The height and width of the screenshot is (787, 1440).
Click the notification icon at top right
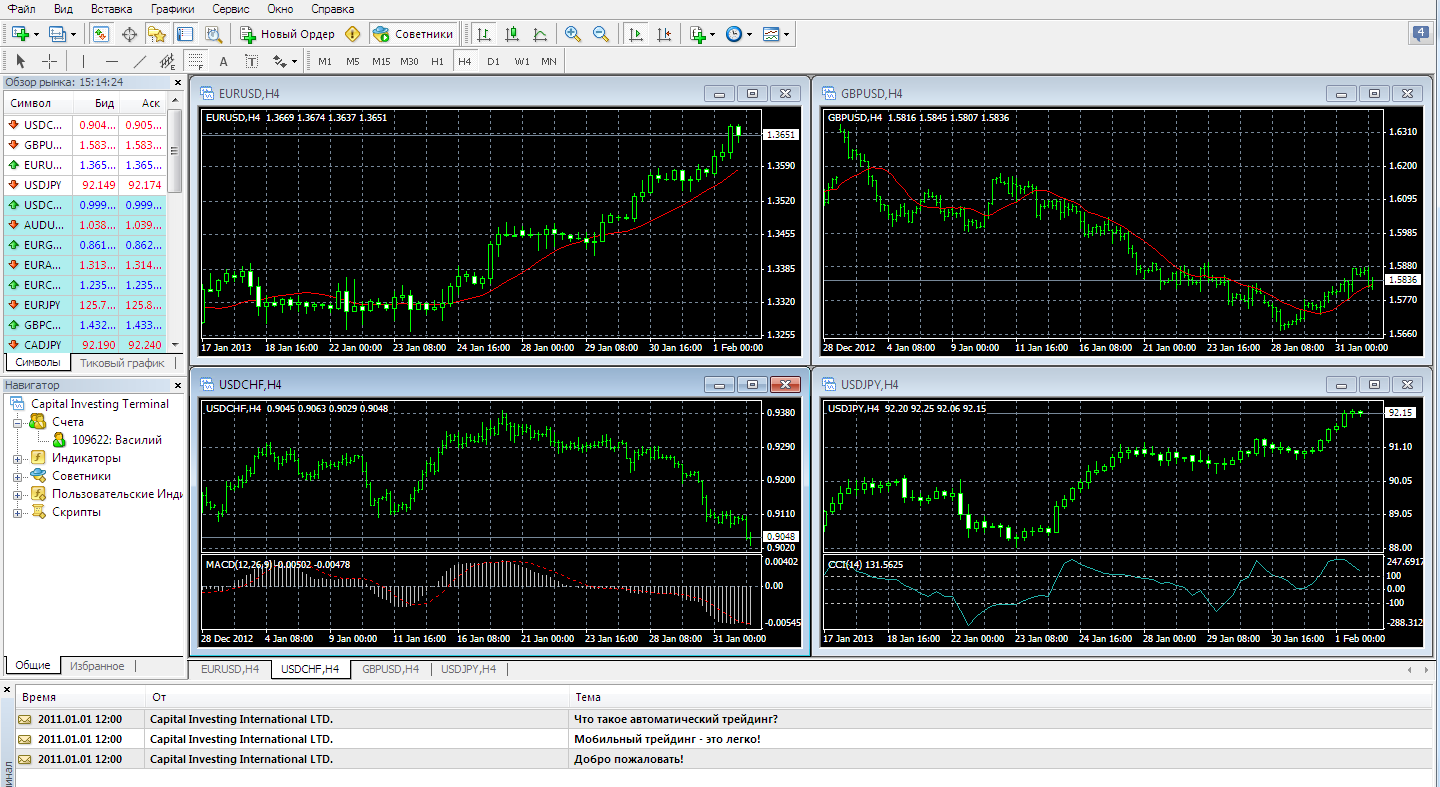click(1422, 34)
